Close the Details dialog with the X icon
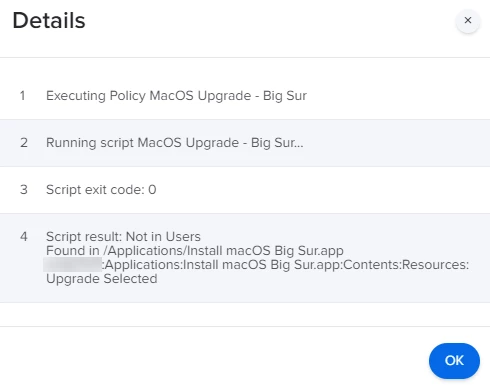Screen dimensions: 490x388 tap(468, 20)
